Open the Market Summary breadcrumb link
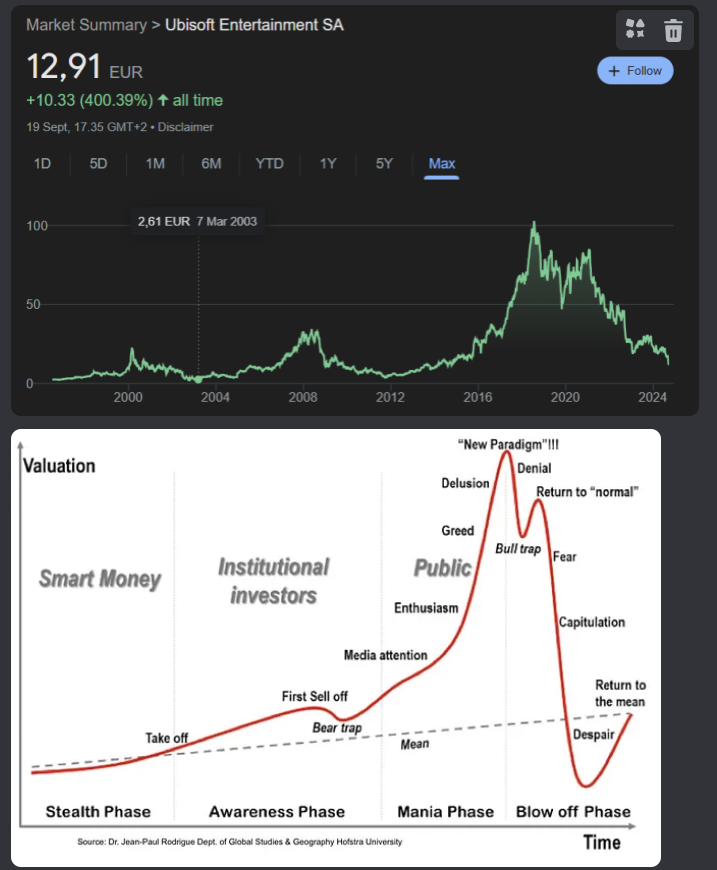Screen dimensions: 717x870 tap(86, 25)
